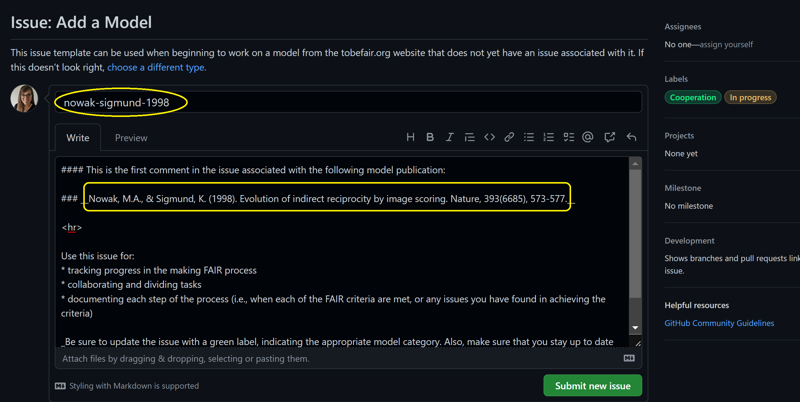Screen dimensions: 800x402
Task: Click 'tracking progress in the making FAIR process'
Action: pyautogui.click(x=162, y=270)
